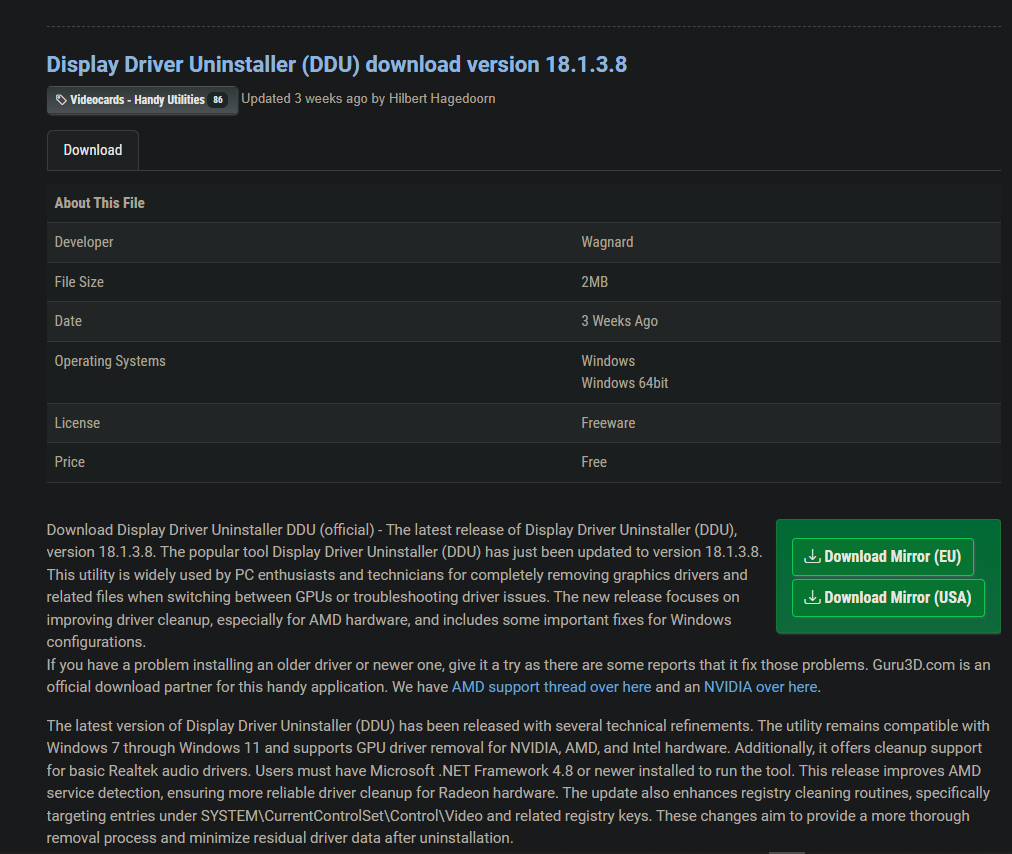Click the File Size label
Screen dimensions: 1012x854
[79, 282]
